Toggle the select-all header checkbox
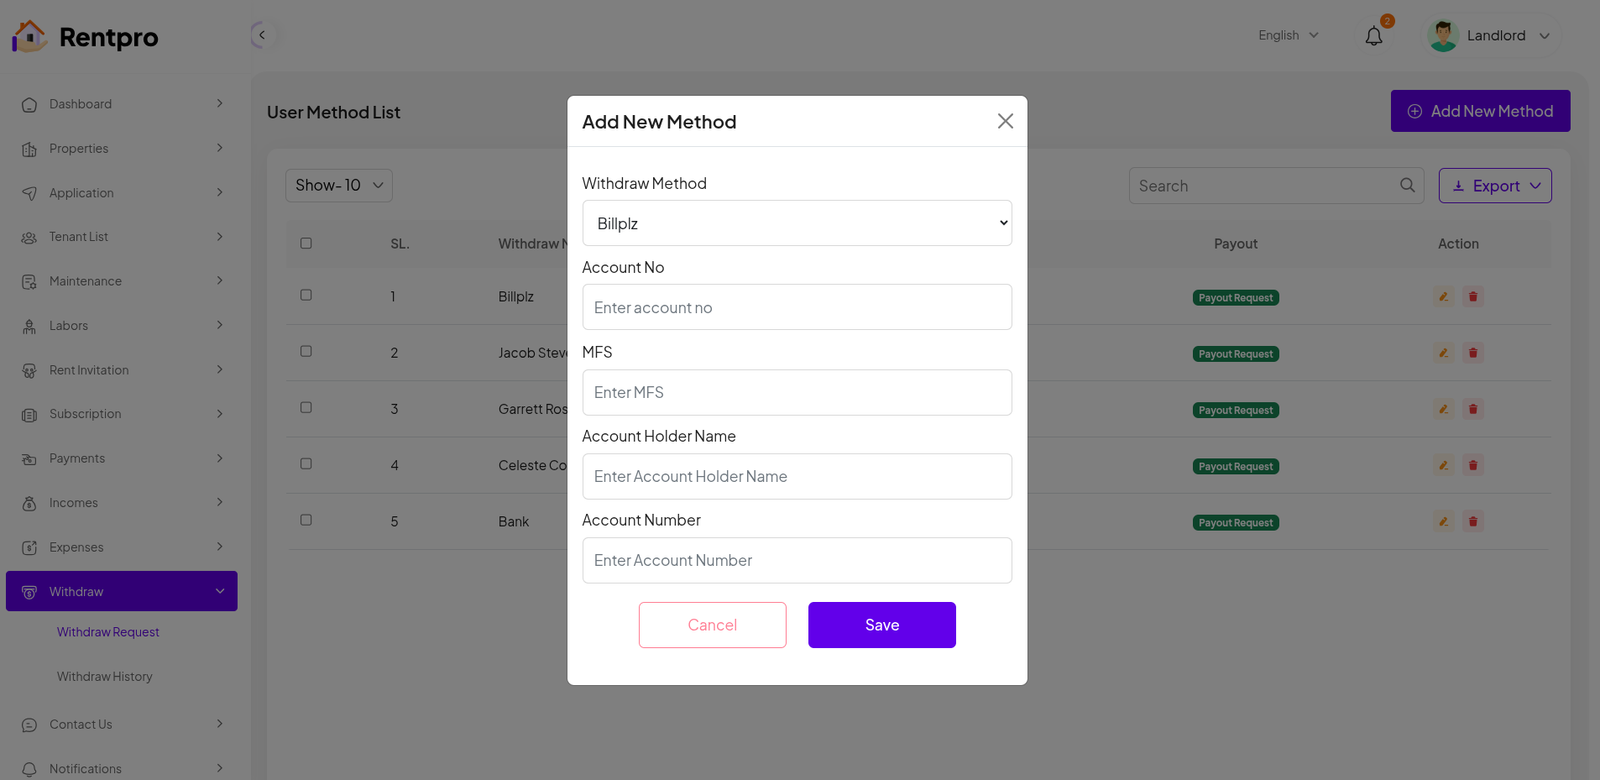 306,243
